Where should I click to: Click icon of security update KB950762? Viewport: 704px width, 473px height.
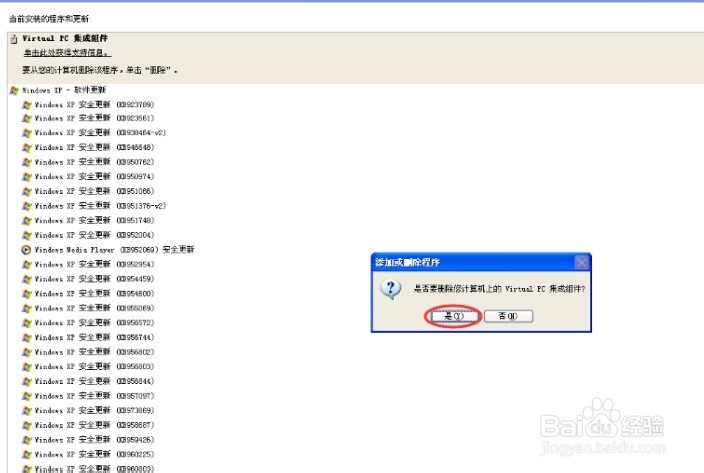27,162
